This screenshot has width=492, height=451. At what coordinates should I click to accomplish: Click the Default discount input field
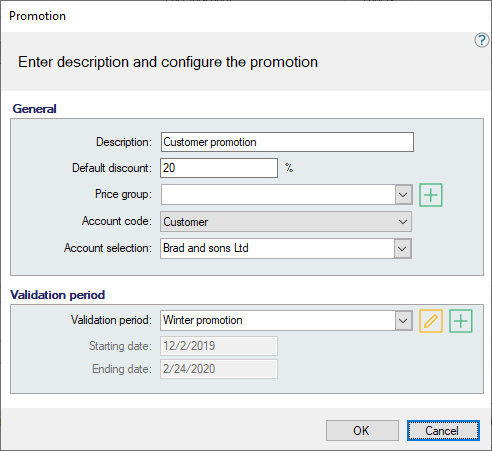click(219, 168)
